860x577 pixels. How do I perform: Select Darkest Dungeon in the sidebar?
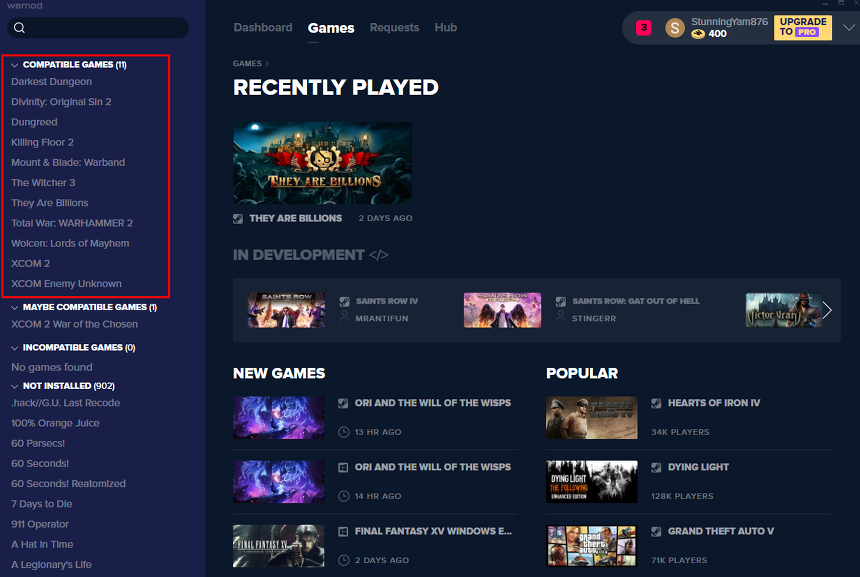pyautogui.click(x=52, y=82)
